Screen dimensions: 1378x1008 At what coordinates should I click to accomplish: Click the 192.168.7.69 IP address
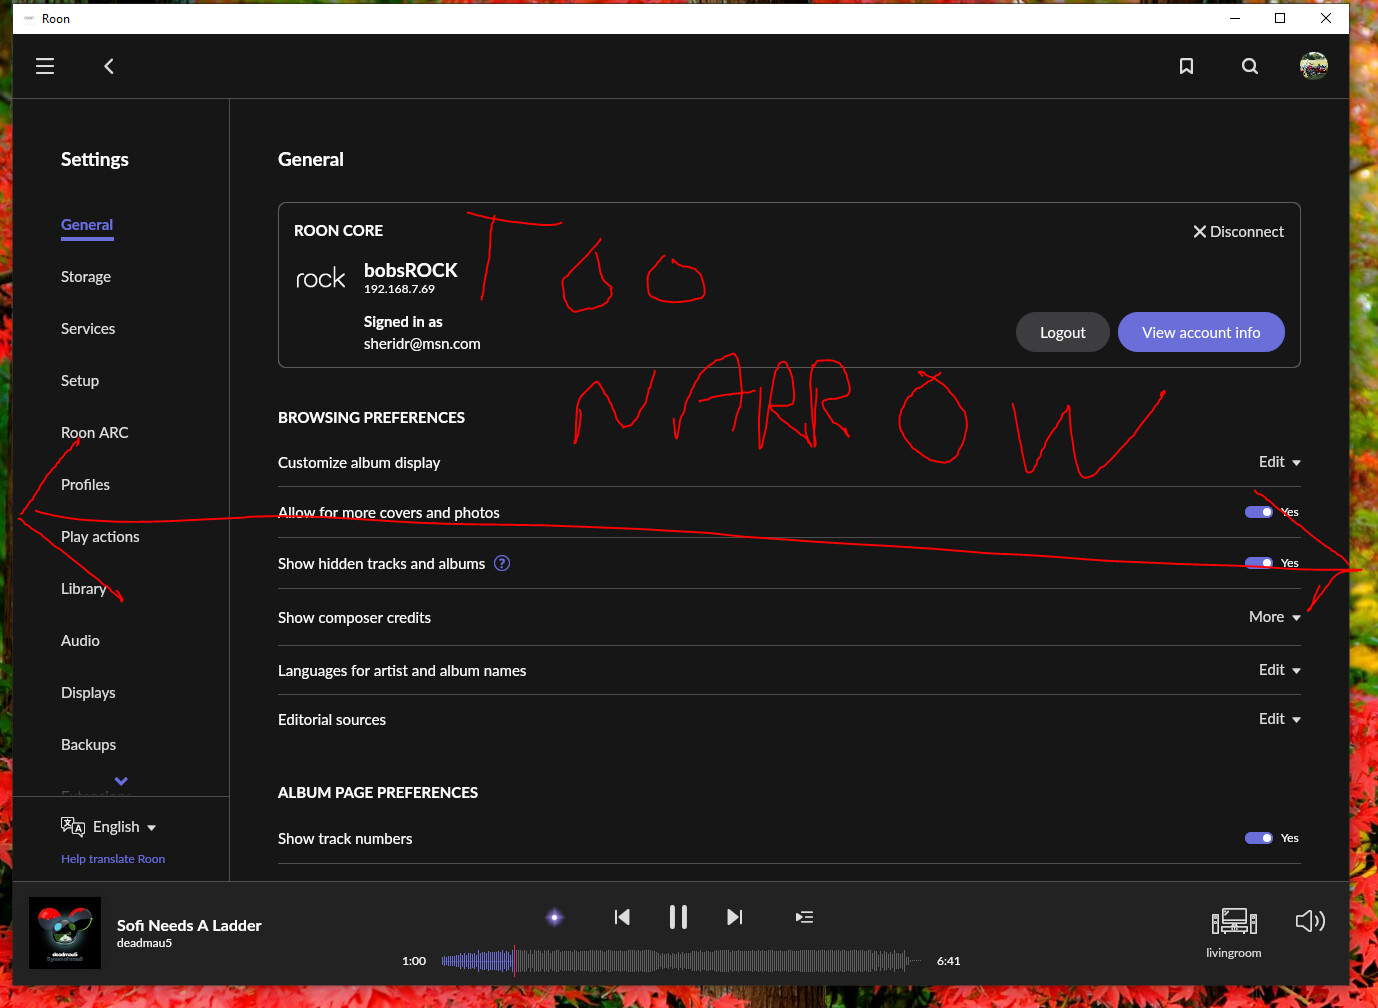(x=399, y=289)
